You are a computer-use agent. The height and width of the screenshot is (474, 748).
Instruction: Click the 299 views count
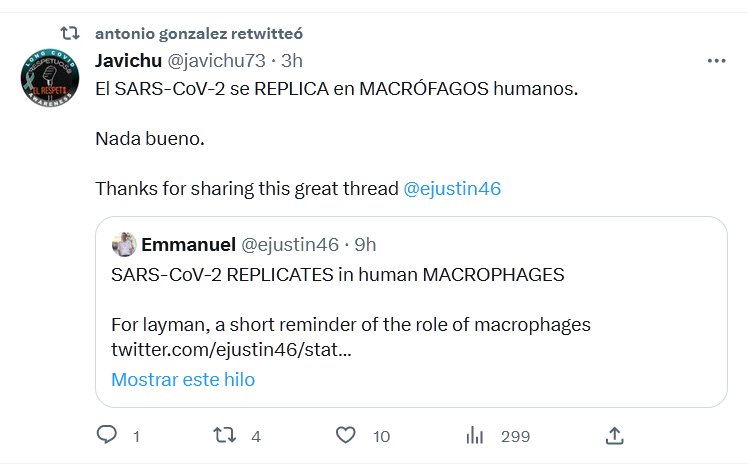coord(515,436)
